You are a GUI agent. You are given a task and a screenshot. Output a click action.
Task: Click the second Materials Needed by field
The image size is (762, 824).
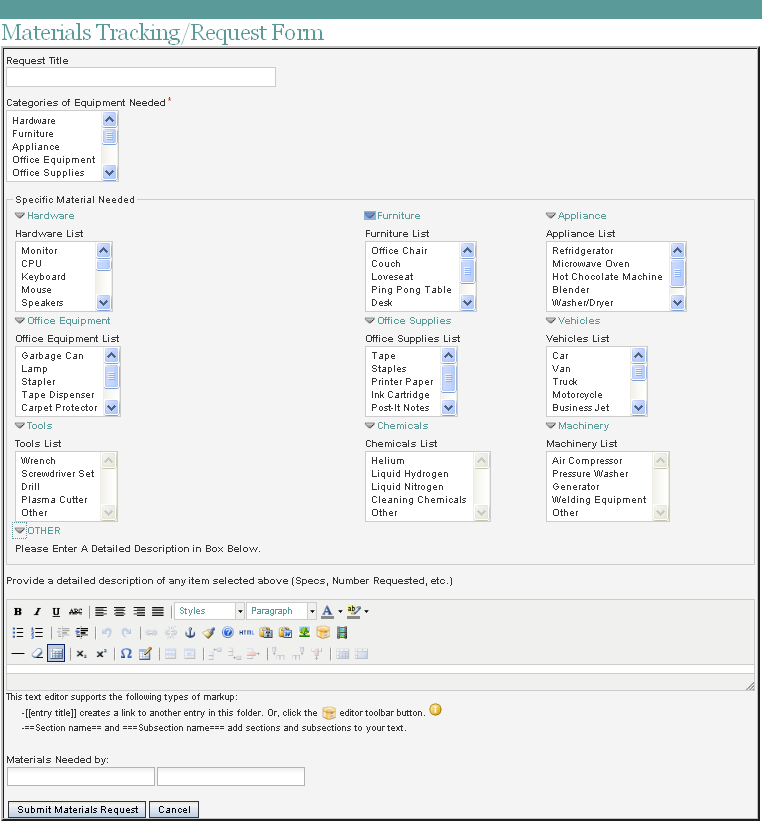tap(231, 776)
